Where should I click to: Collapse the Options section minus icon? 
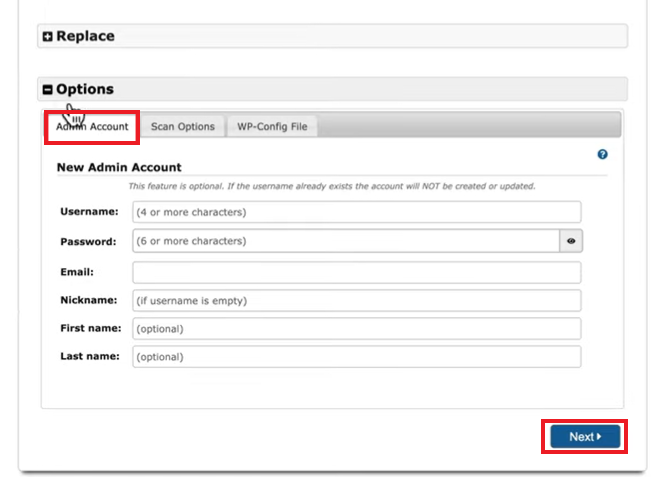(48, 90)
